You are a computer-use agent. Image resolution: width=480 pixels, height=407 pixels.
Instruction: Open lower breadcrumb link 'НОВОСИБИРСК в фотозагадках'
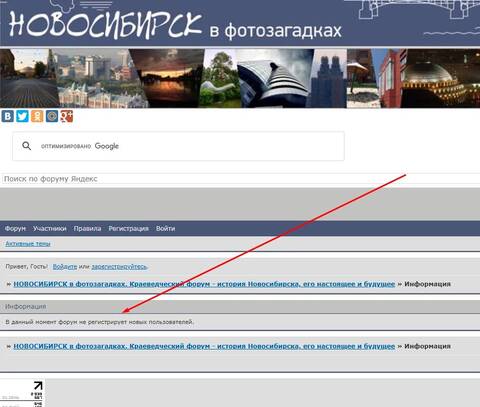click(204, 346)
